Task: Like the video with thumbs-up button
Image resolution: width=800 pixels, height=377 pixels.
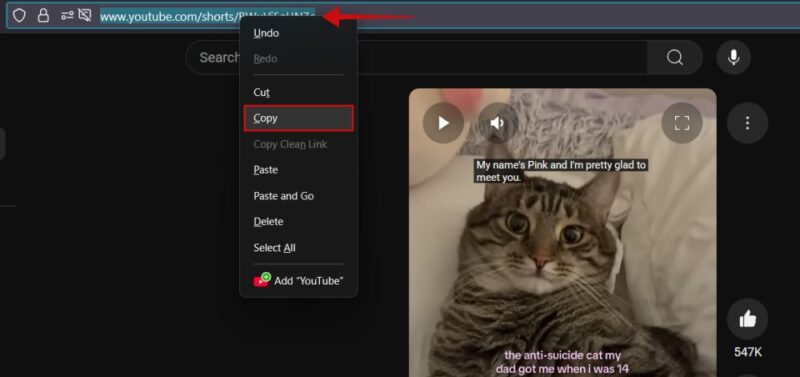Action: 747,319
